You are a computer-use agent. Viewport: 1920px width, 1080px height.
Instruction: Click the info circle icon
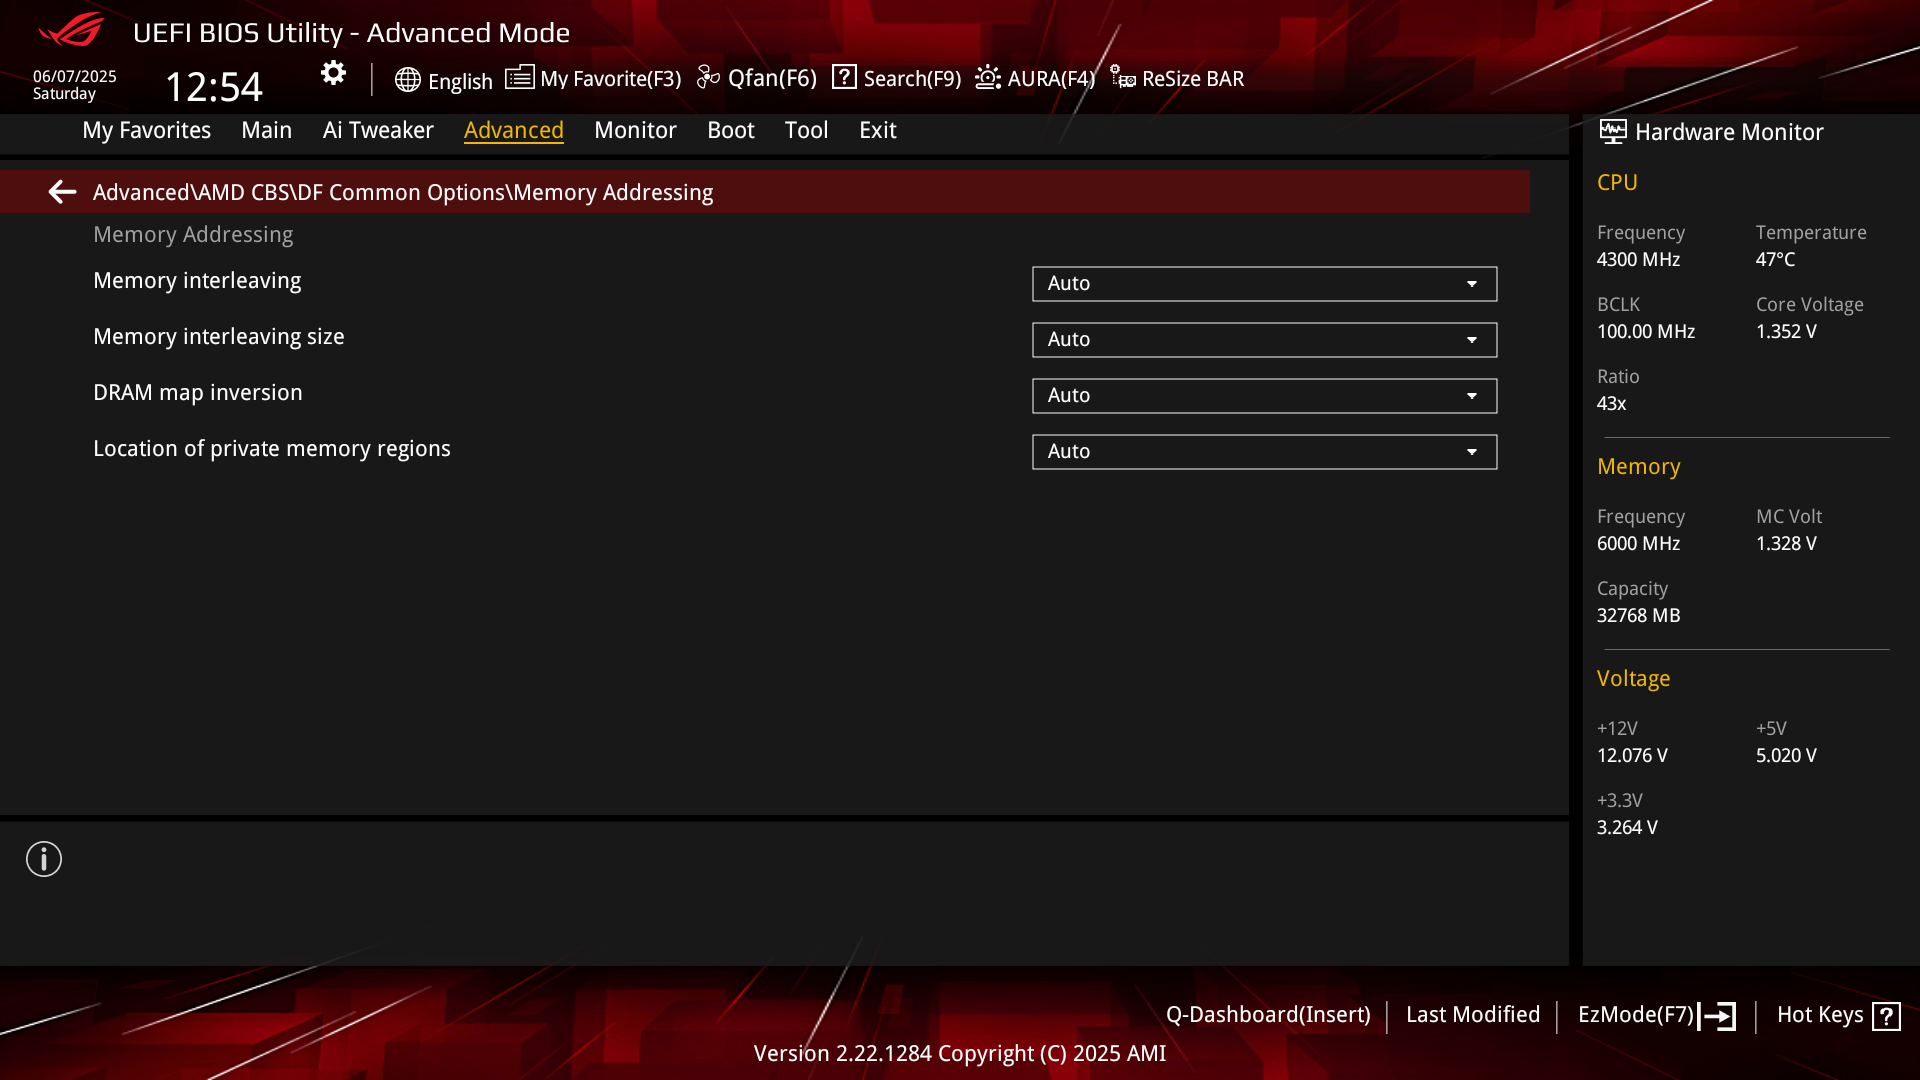tap(44, 859)
